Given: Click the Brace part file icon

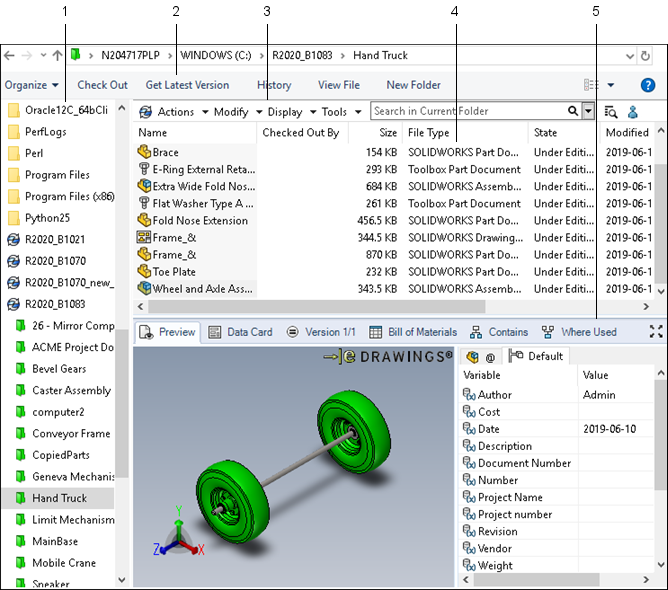Looking at the screenshot, I should pyautogui.click(x=144, y=151).
